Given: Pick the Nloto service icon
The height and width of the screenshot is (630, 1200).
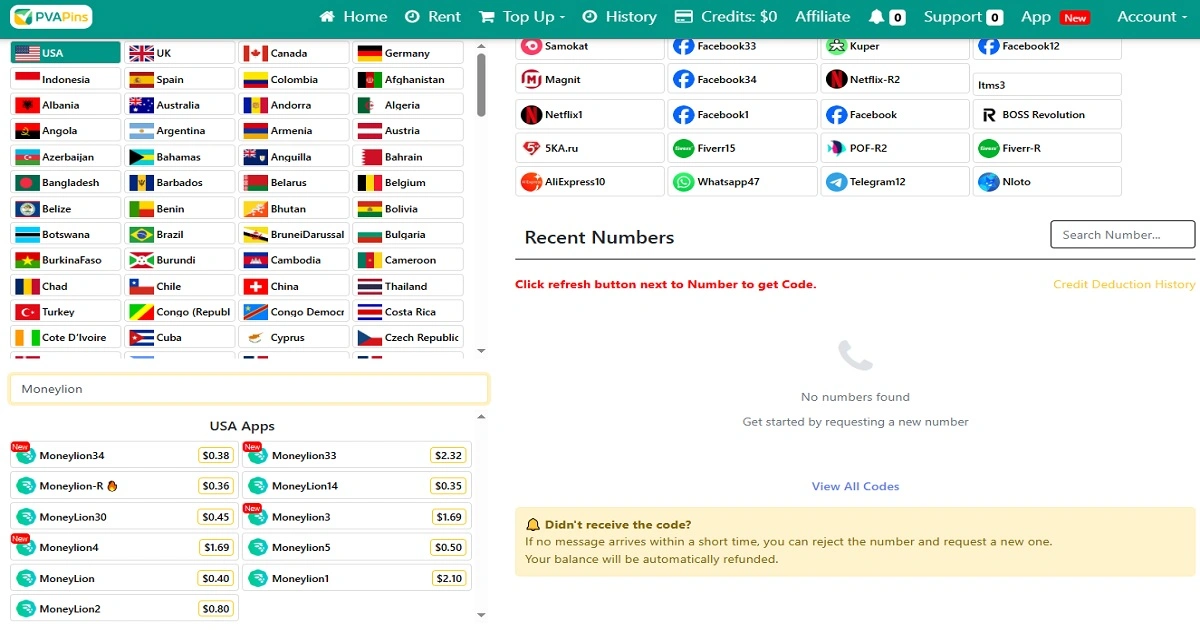Looking at the screenshot, I should [x=988, y=182].
